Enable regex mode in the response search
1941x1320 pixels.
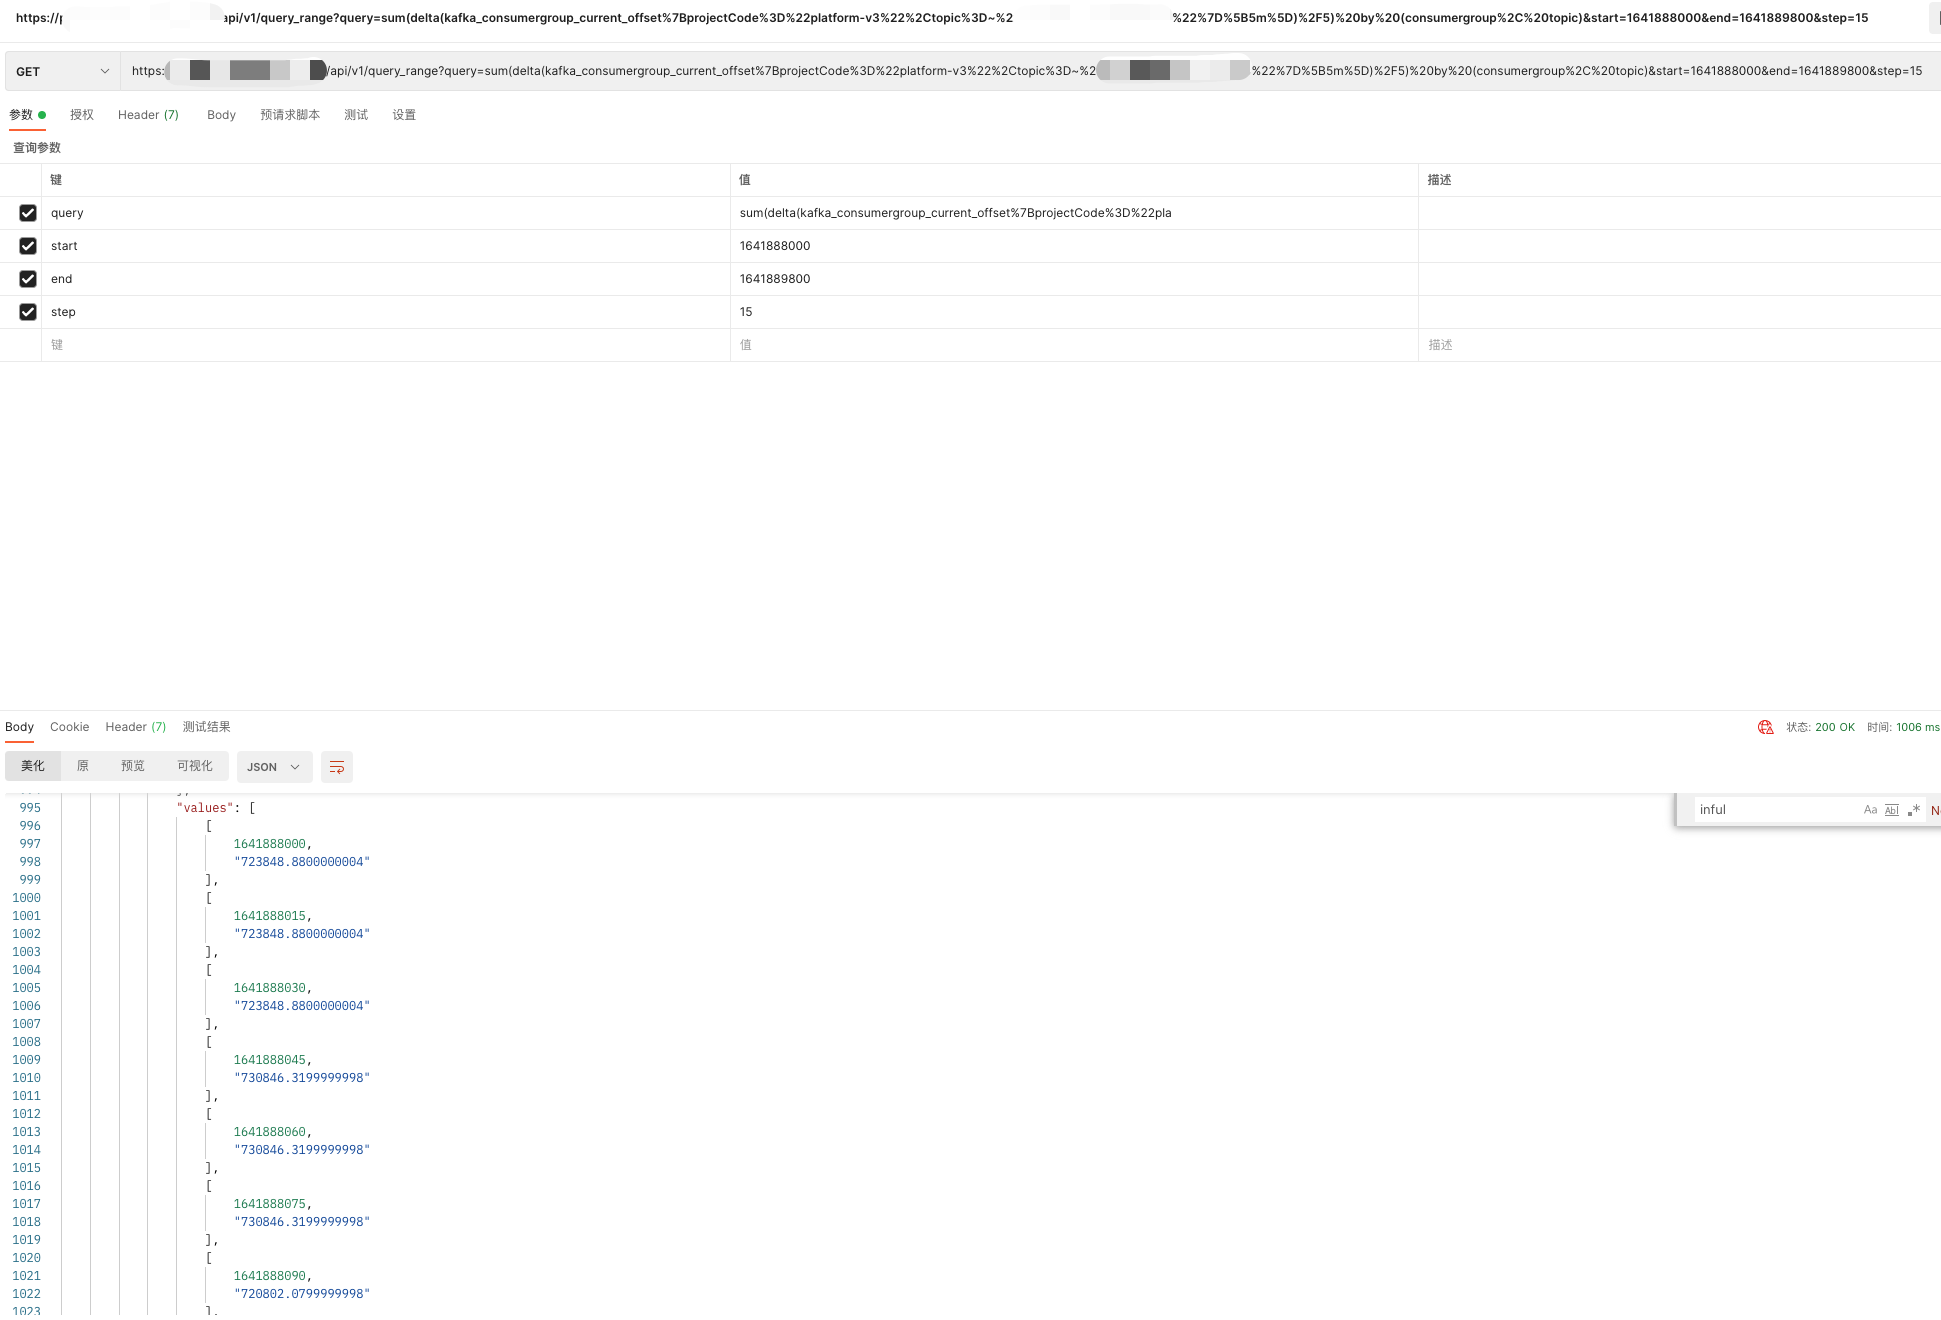[1914, 810]
